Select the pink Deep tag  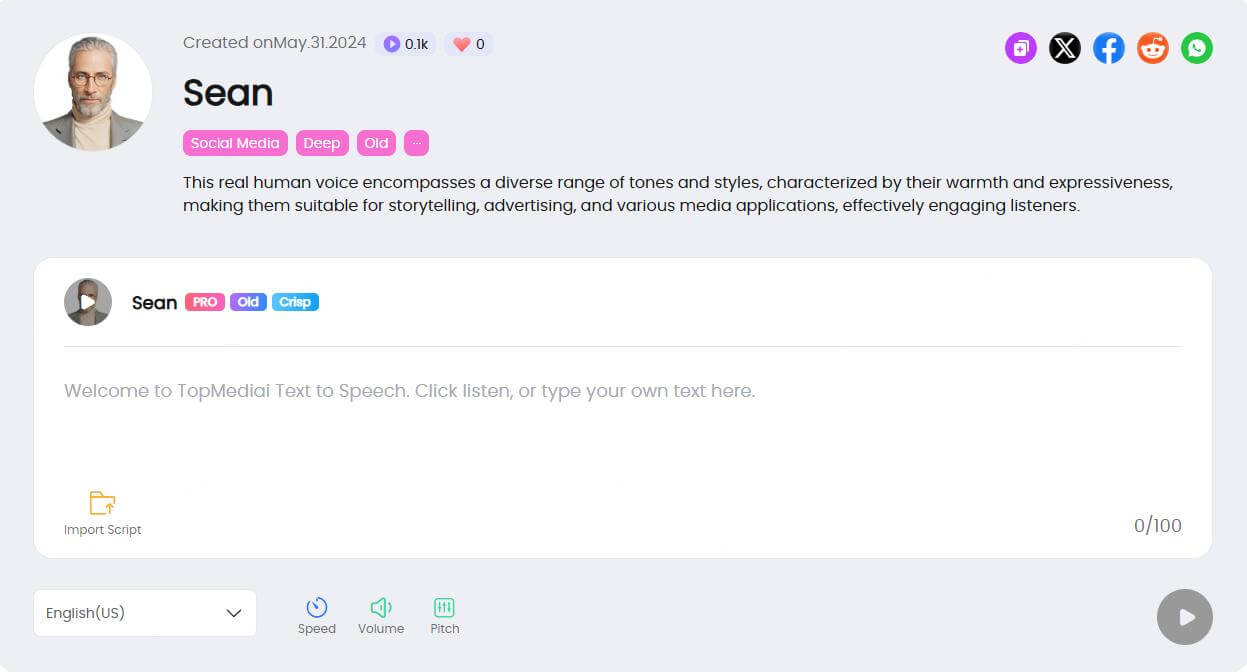pos(321,143)
